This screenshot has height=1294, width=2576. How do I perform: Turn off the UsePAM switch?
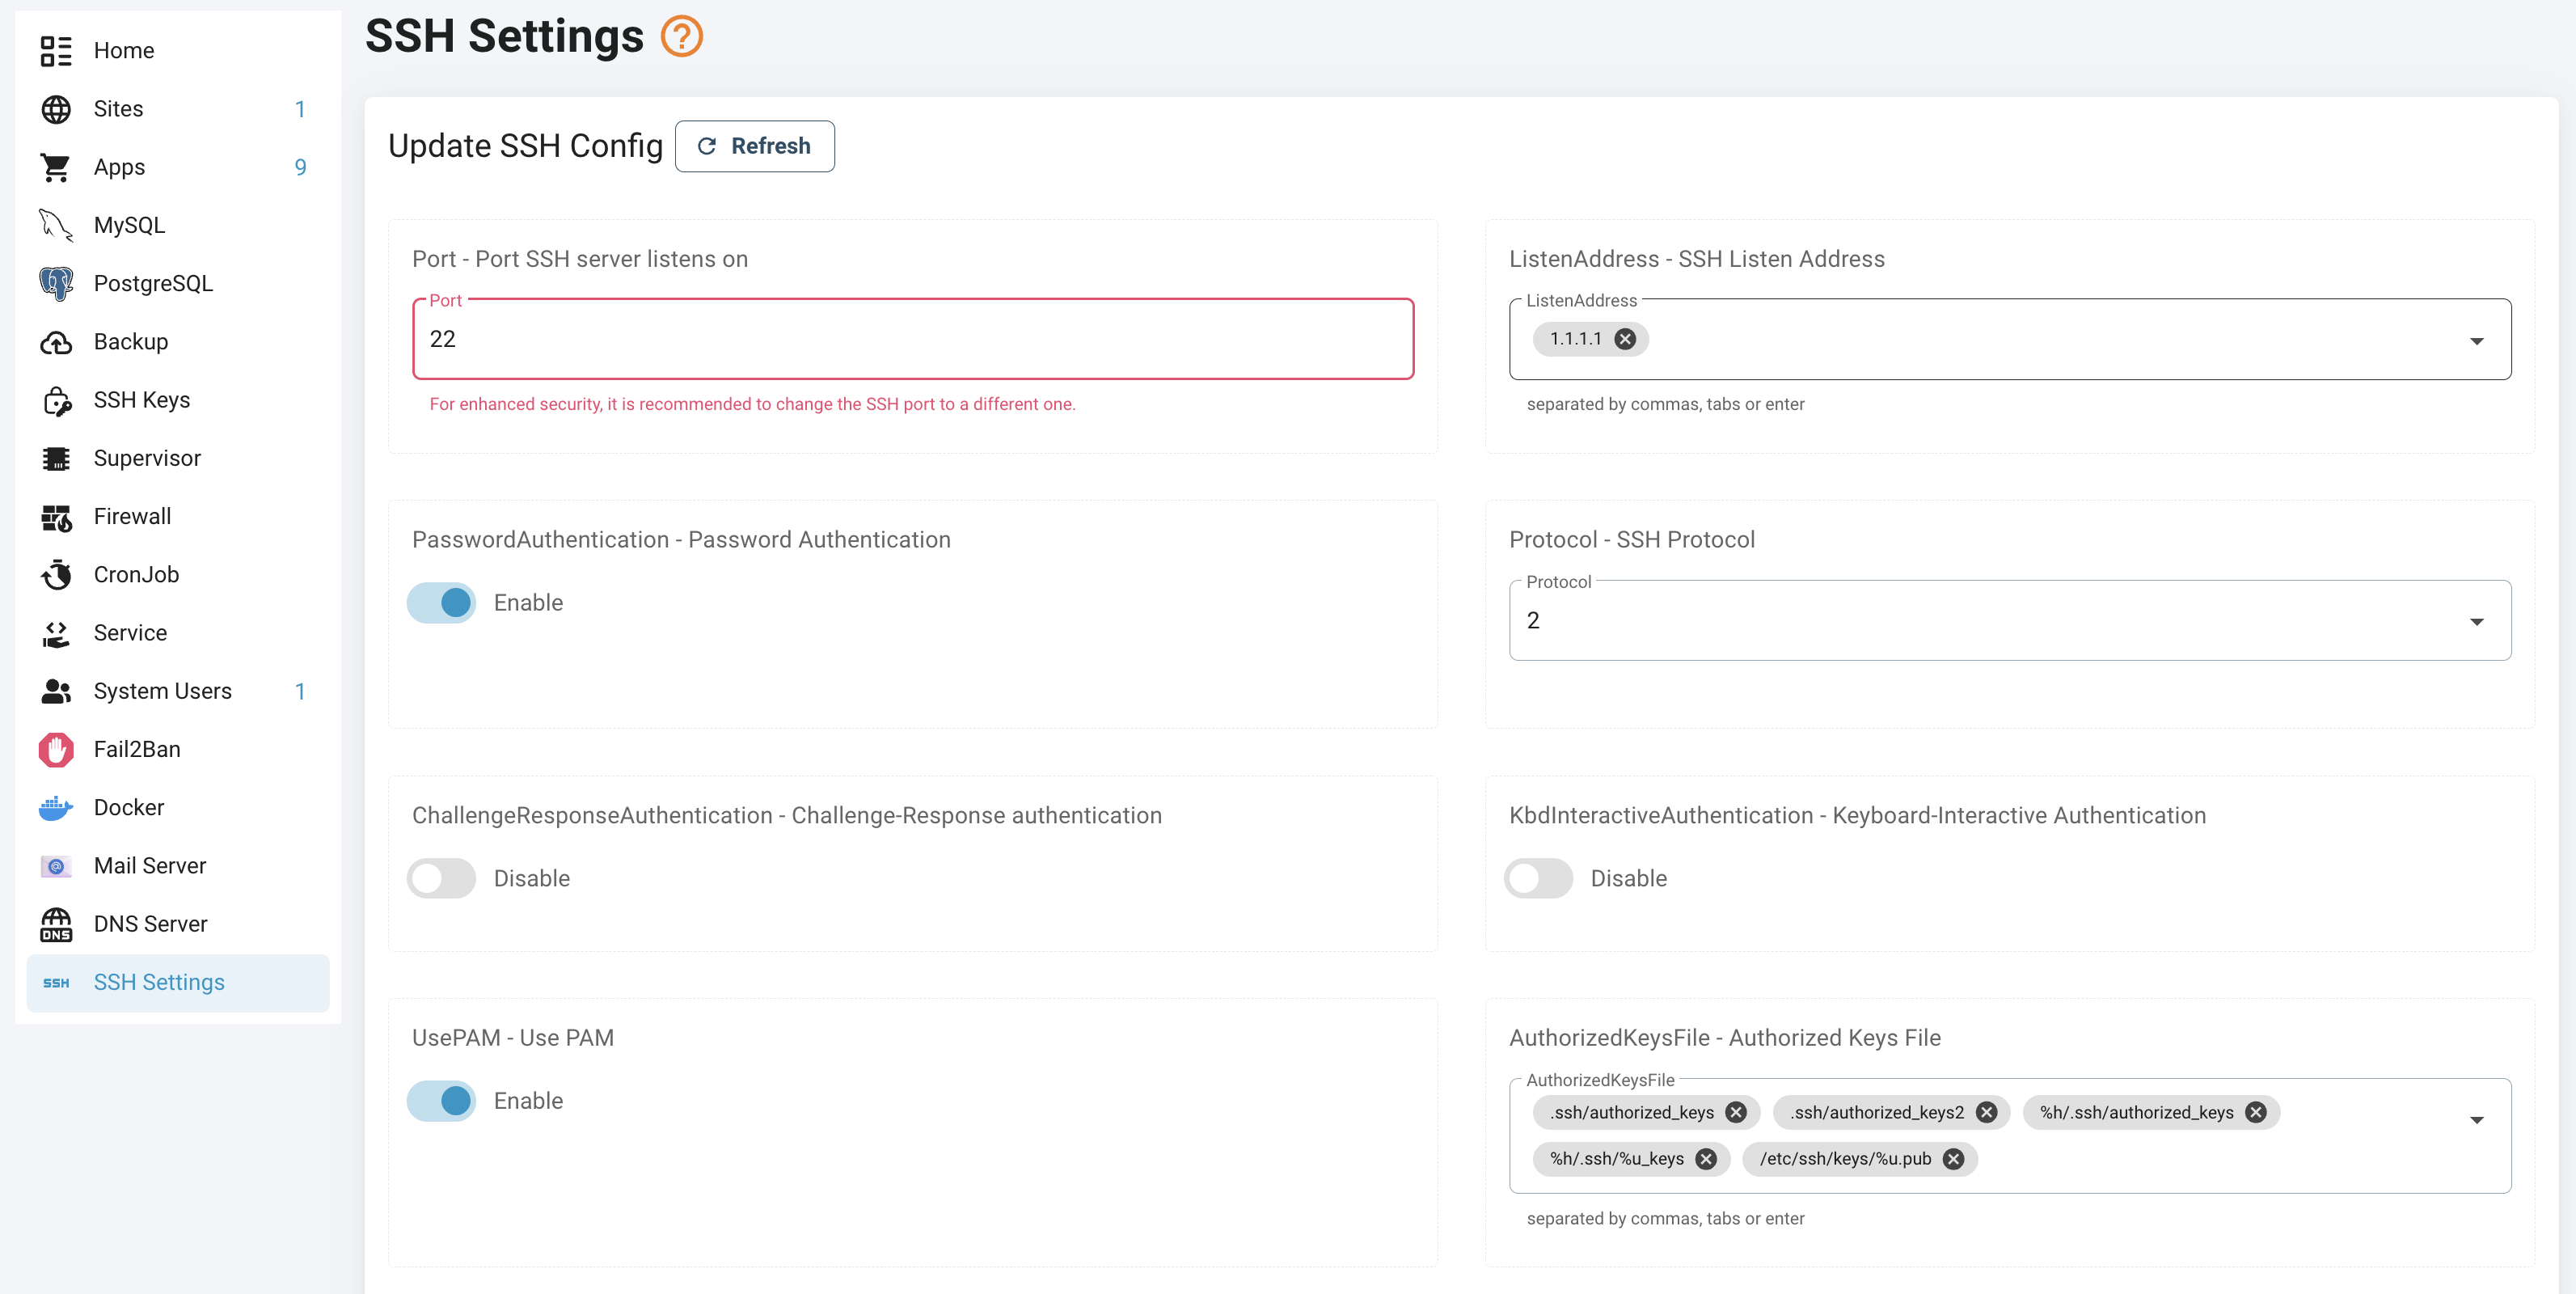[x=442, y=1101]
